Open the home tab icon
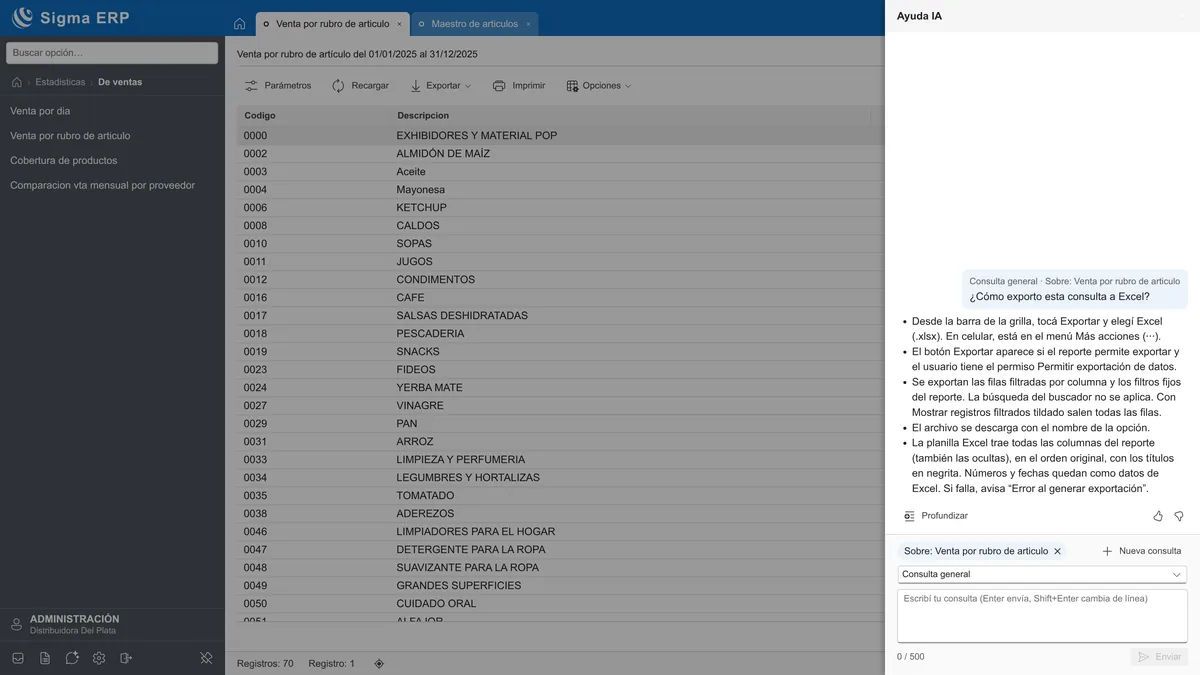Screen dimensions: 1200x675 click(239, 24)
